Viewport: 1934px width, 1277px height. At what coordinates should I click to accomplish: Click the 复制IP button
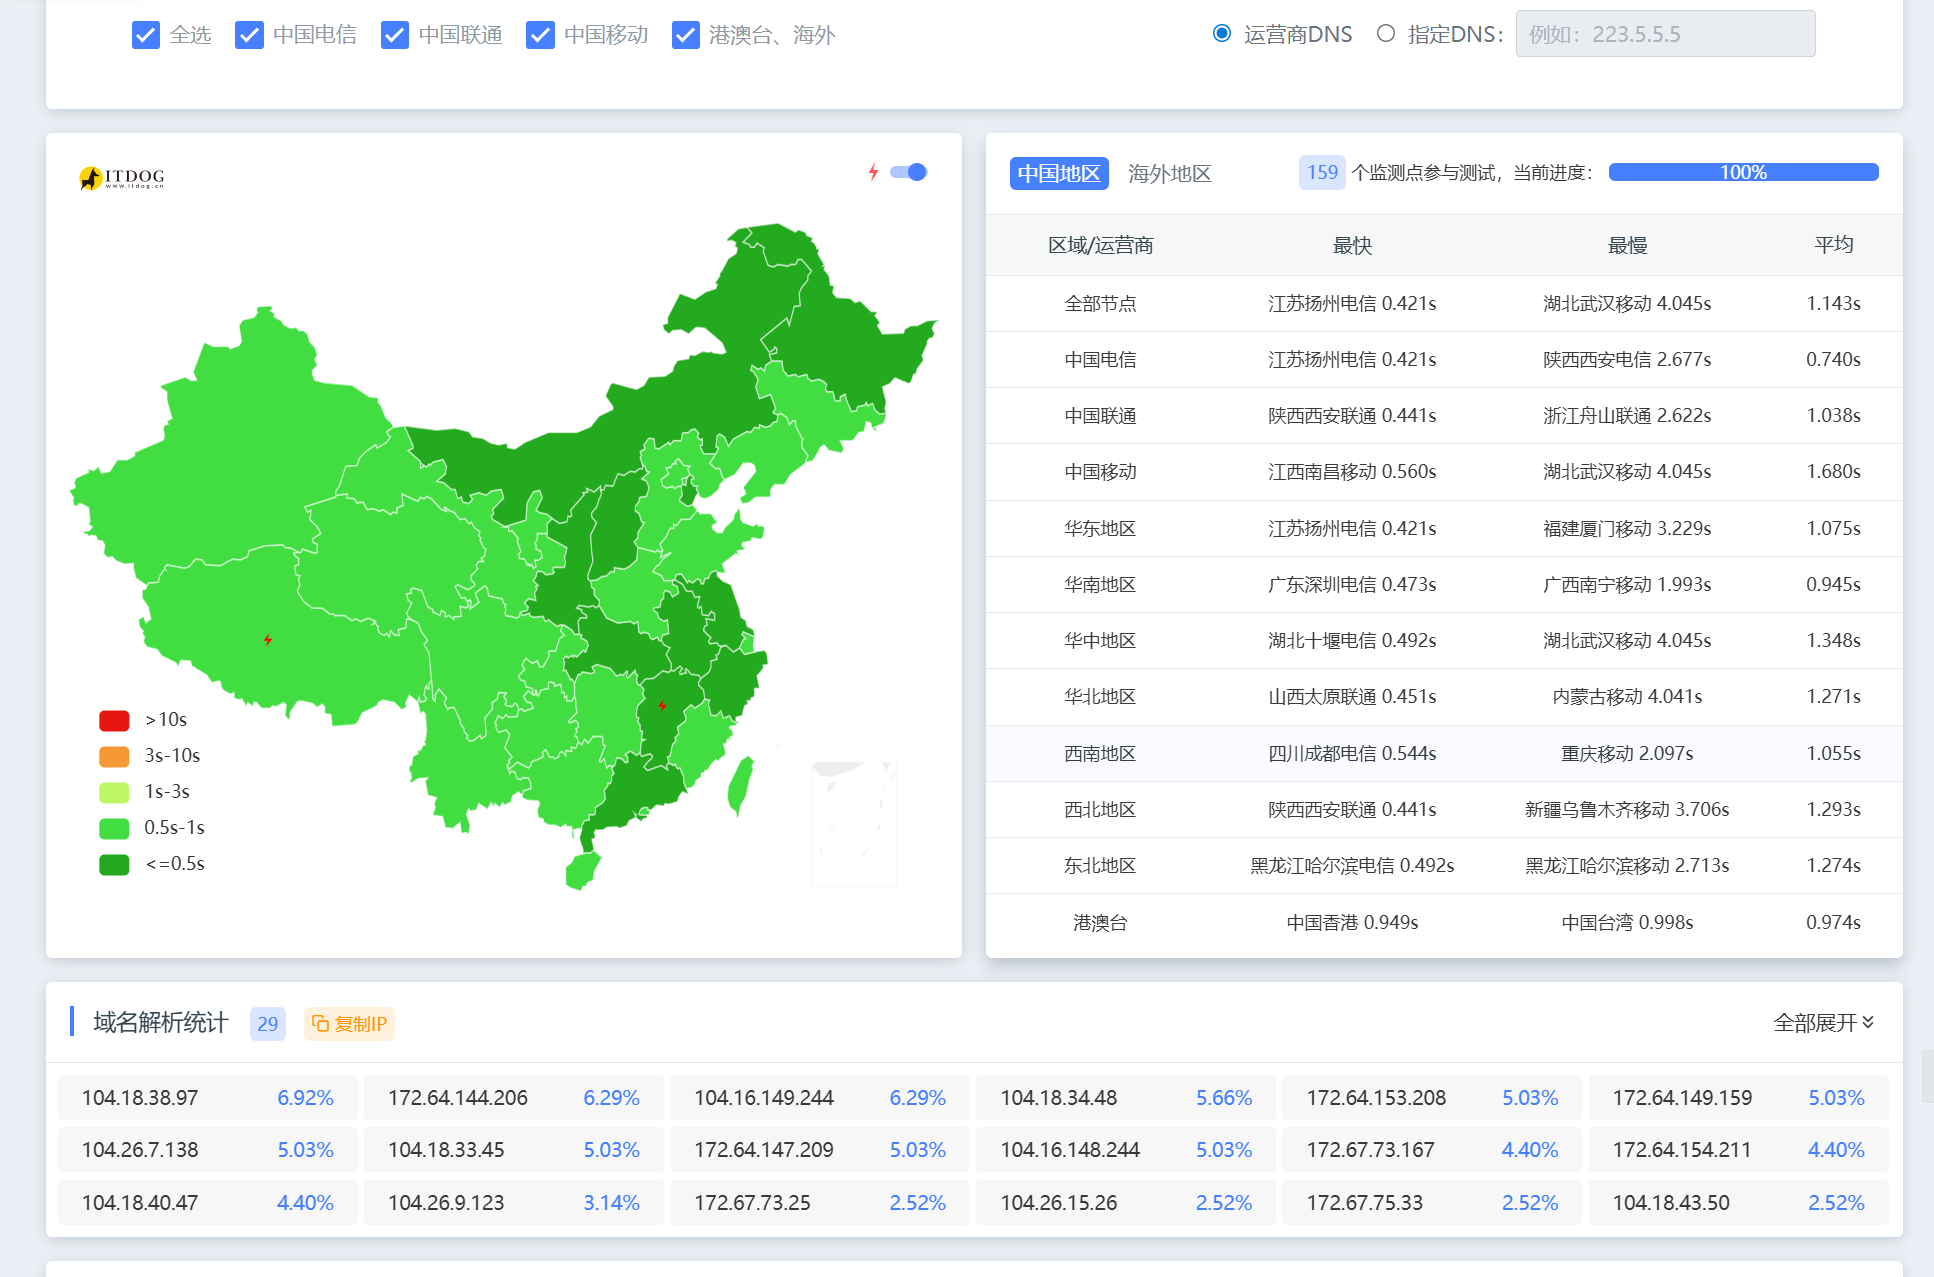[349, 1023]
